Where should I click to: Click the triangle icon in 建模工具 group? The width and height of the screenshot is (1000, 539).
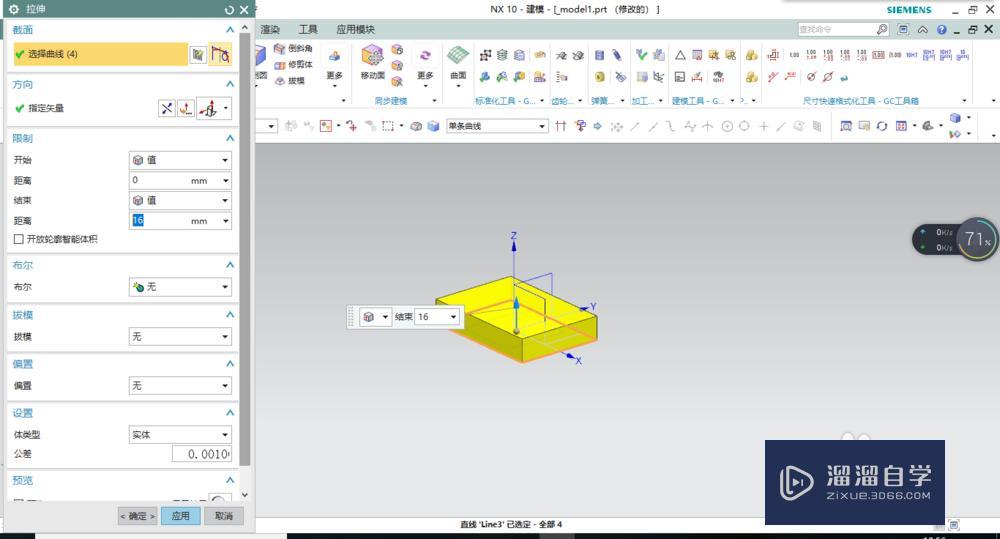pyautogui.click(x=680, y=55)
